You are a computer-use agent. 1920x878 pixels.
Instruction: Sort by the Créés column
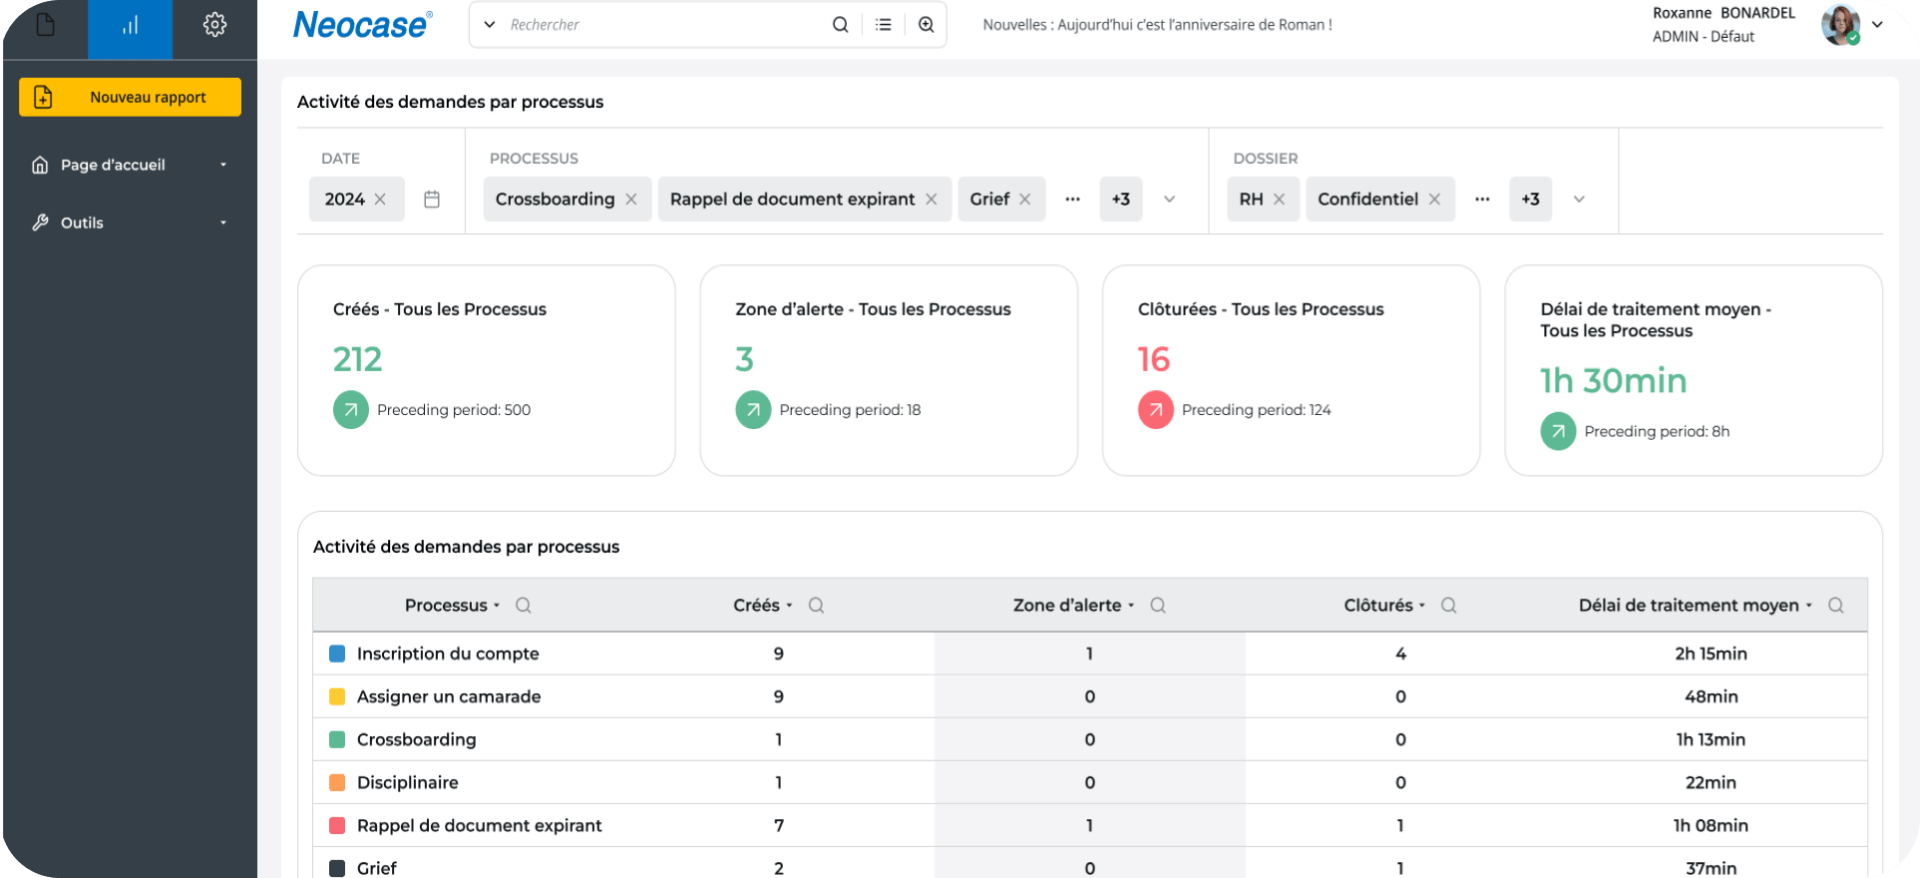tap(763, 606)
